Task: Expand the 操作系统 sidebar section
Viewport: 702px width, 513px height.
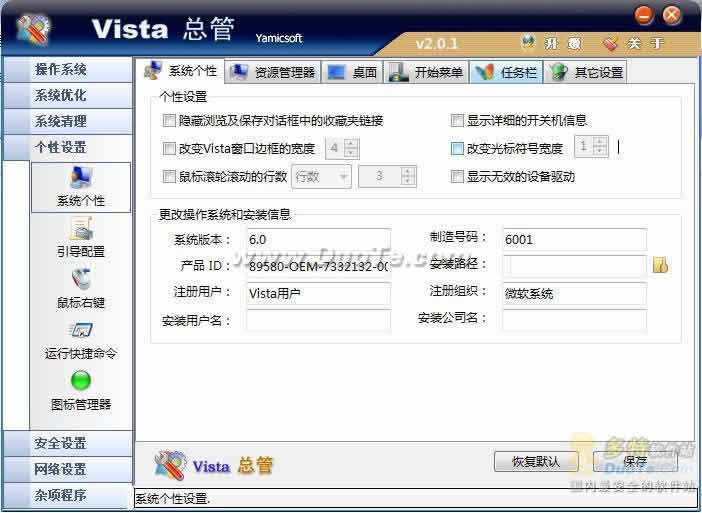Action: tap(68, 69)
